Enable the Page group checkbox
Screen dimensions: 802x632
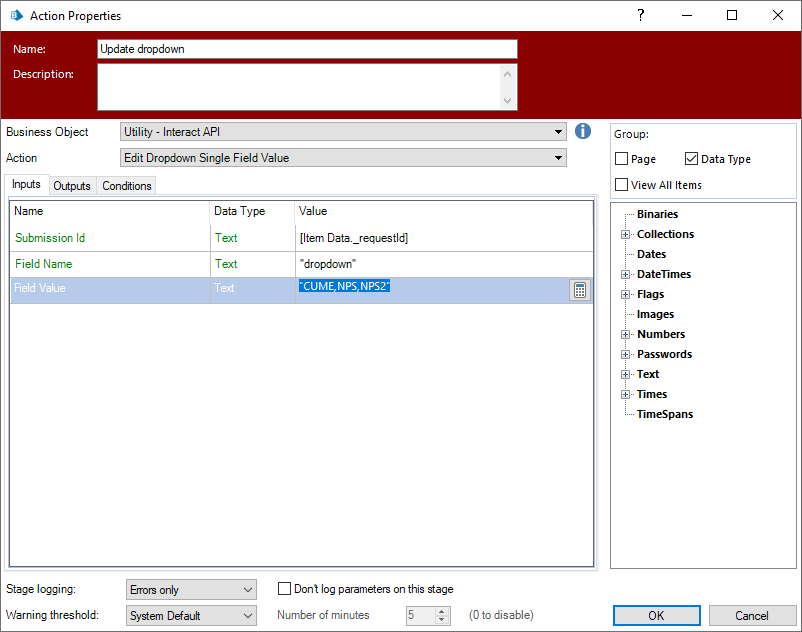tap(621, 159)
